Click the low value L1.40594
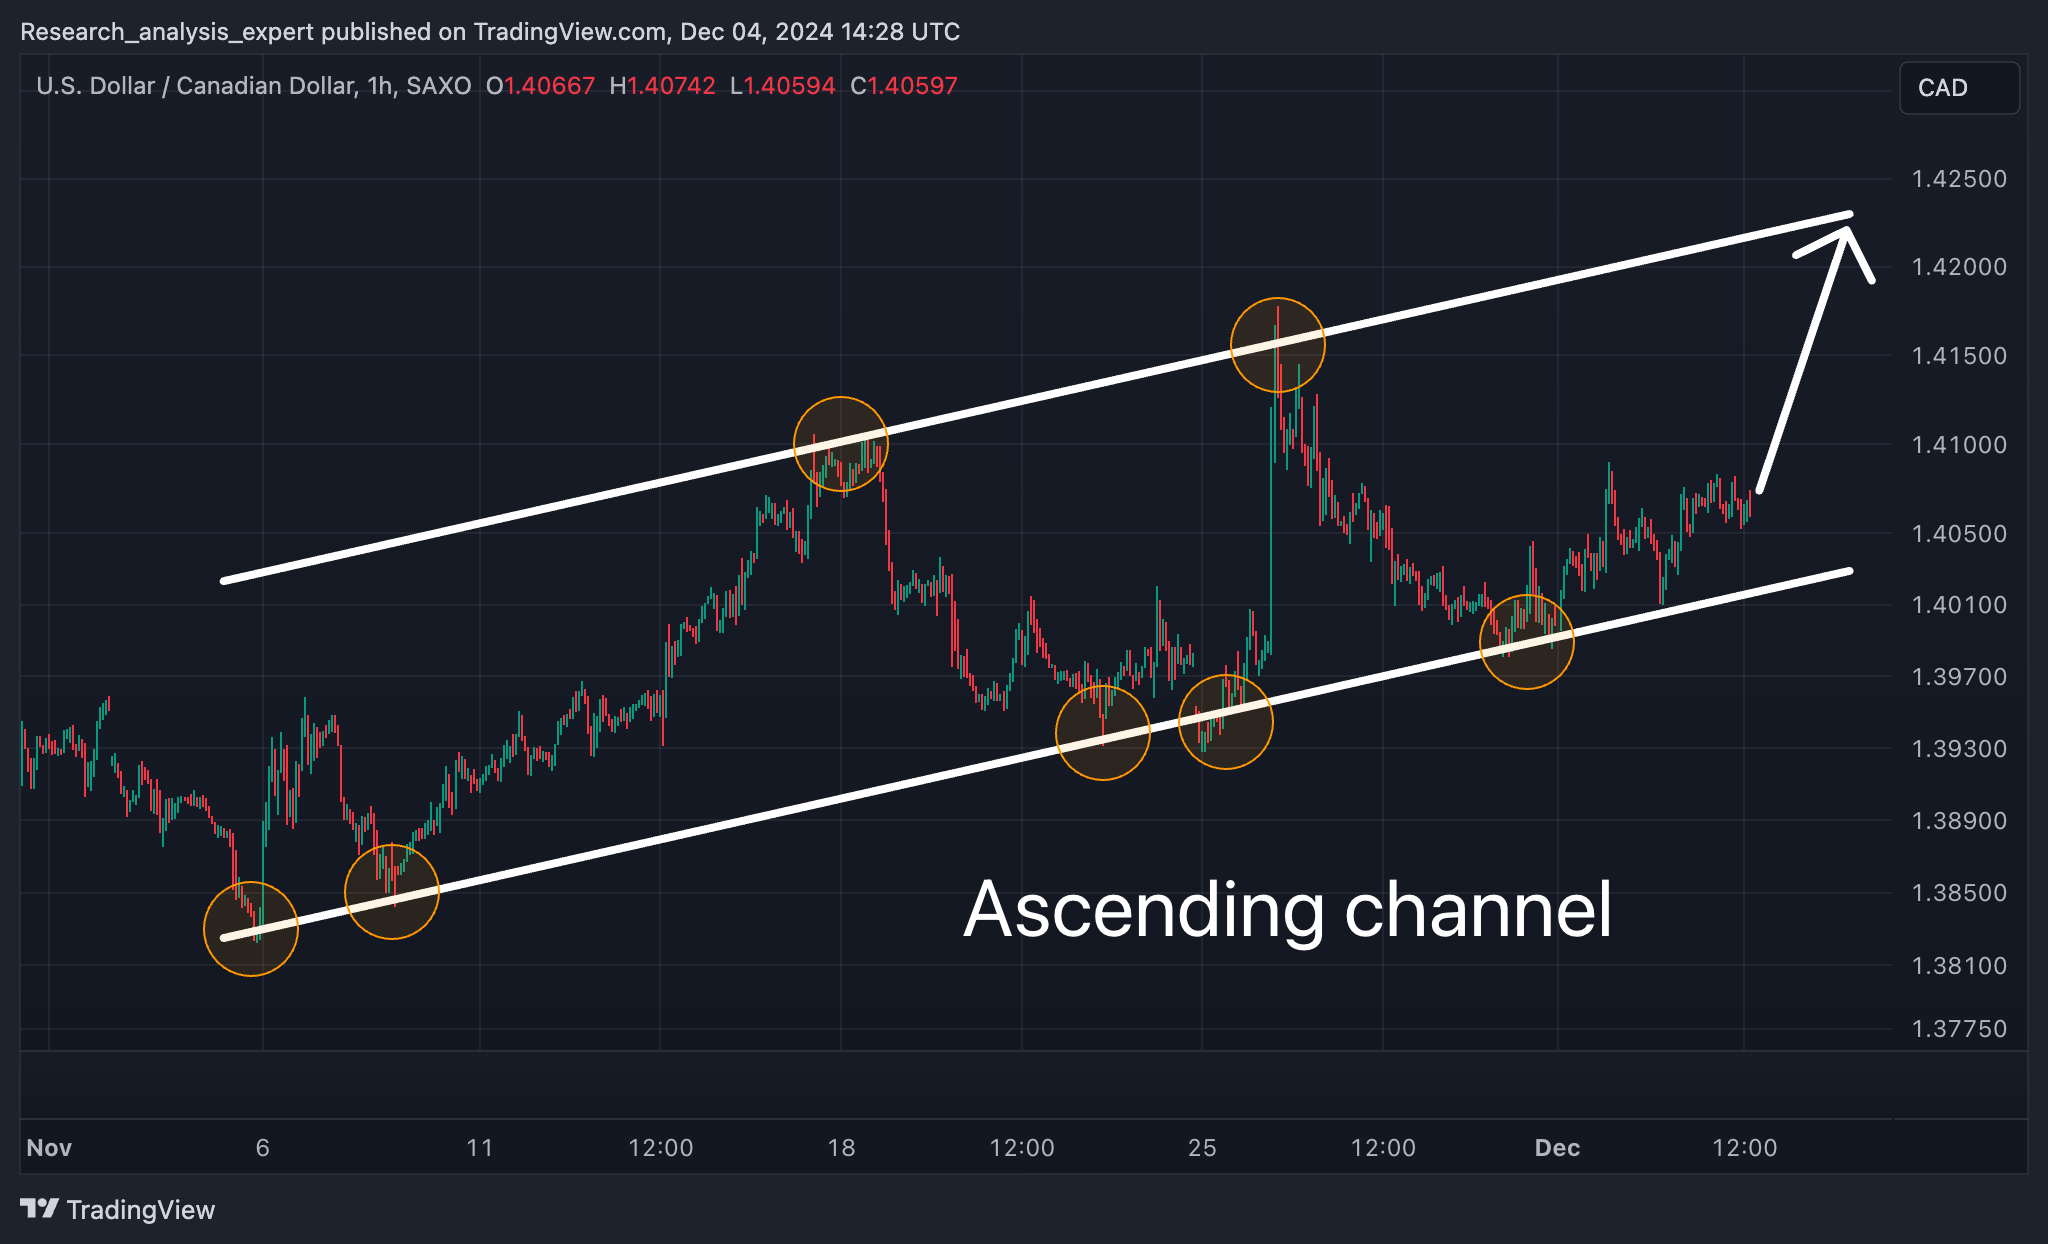The height and width of the screenshot is (1244, 2048). [782, 86]
